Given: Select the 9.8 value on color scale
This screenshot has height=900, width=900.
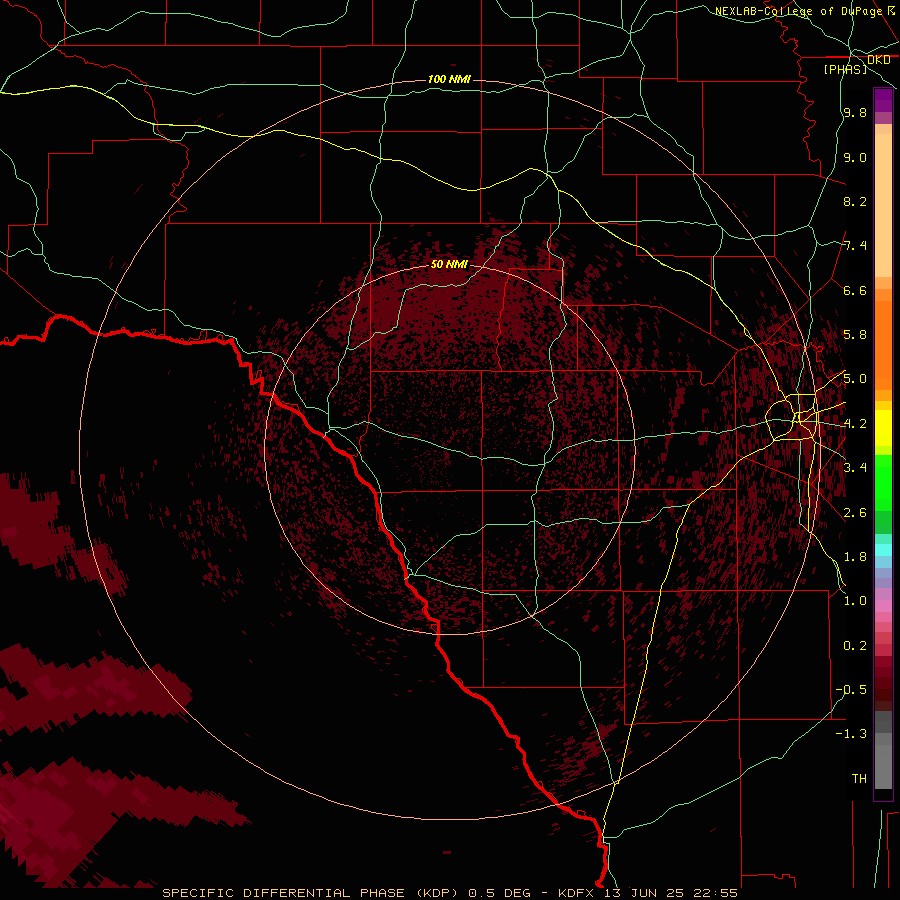Looking at the screenshot, I should 855,112.
